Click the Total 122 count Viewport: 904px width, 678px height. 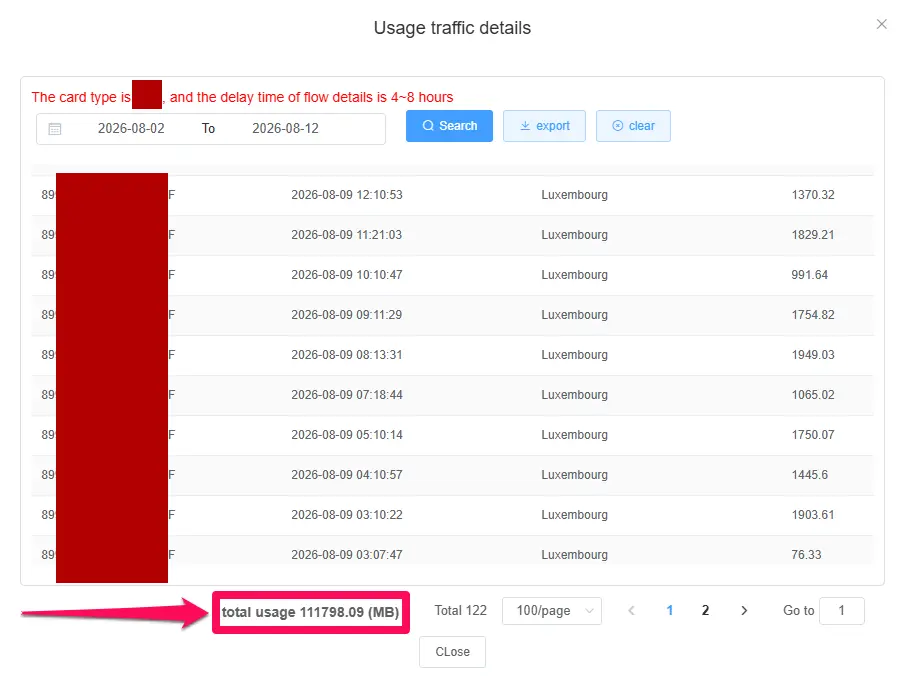coord(461,611)
